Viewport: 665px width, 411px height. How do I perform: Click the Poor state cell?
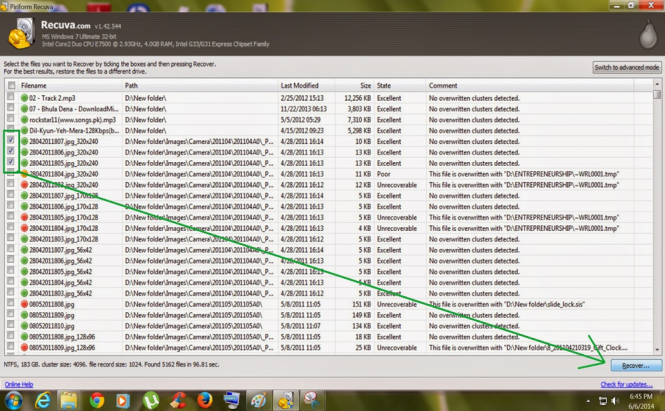pyautogui.click(x=384, y=174)
